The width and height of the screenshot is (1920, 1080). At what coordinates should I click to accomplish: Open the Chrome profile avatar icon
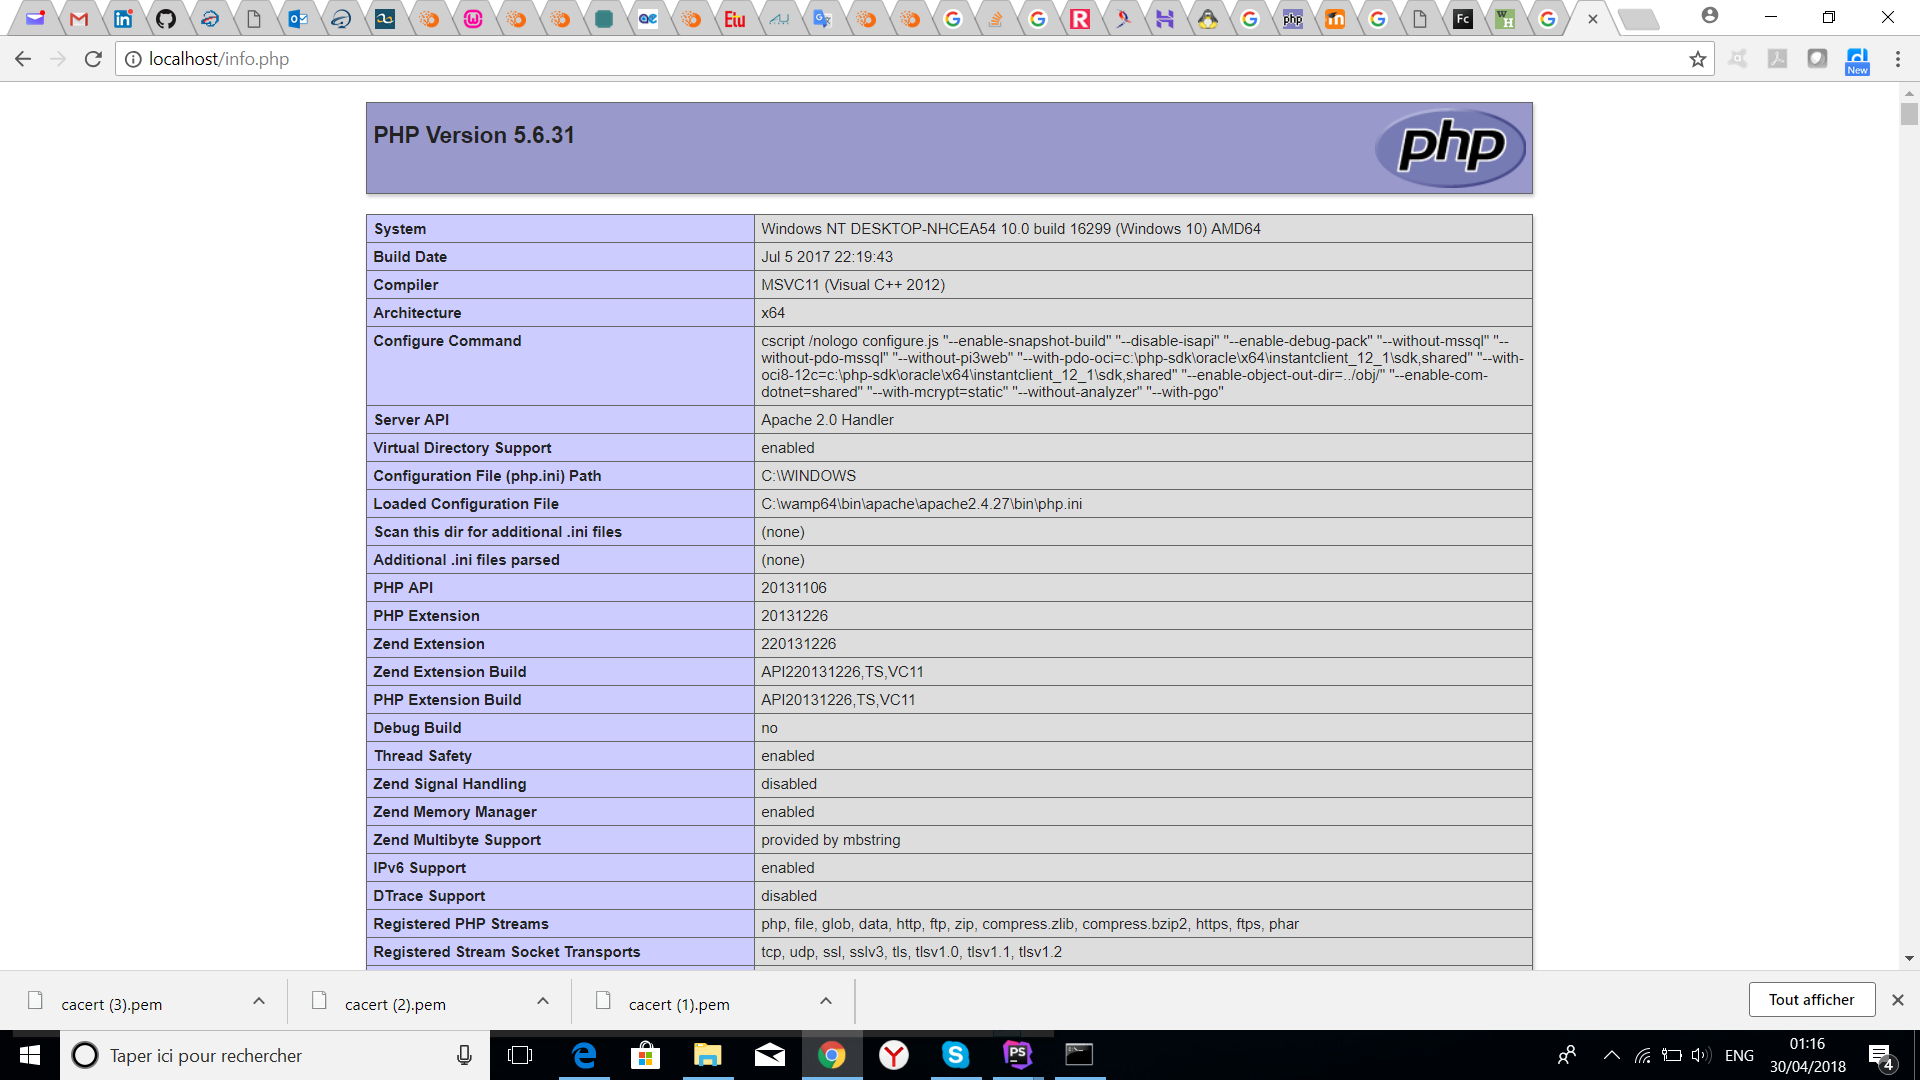pyautogui.click(x=1709, y=16)
